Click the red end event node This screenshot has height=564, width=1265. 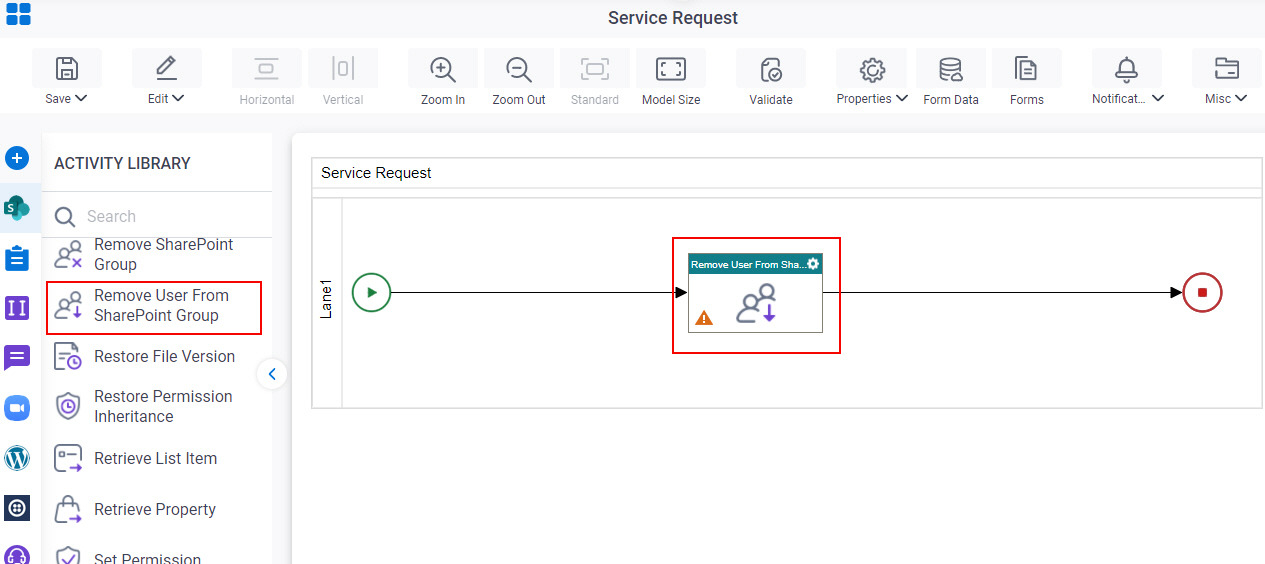coord(1202,293)
